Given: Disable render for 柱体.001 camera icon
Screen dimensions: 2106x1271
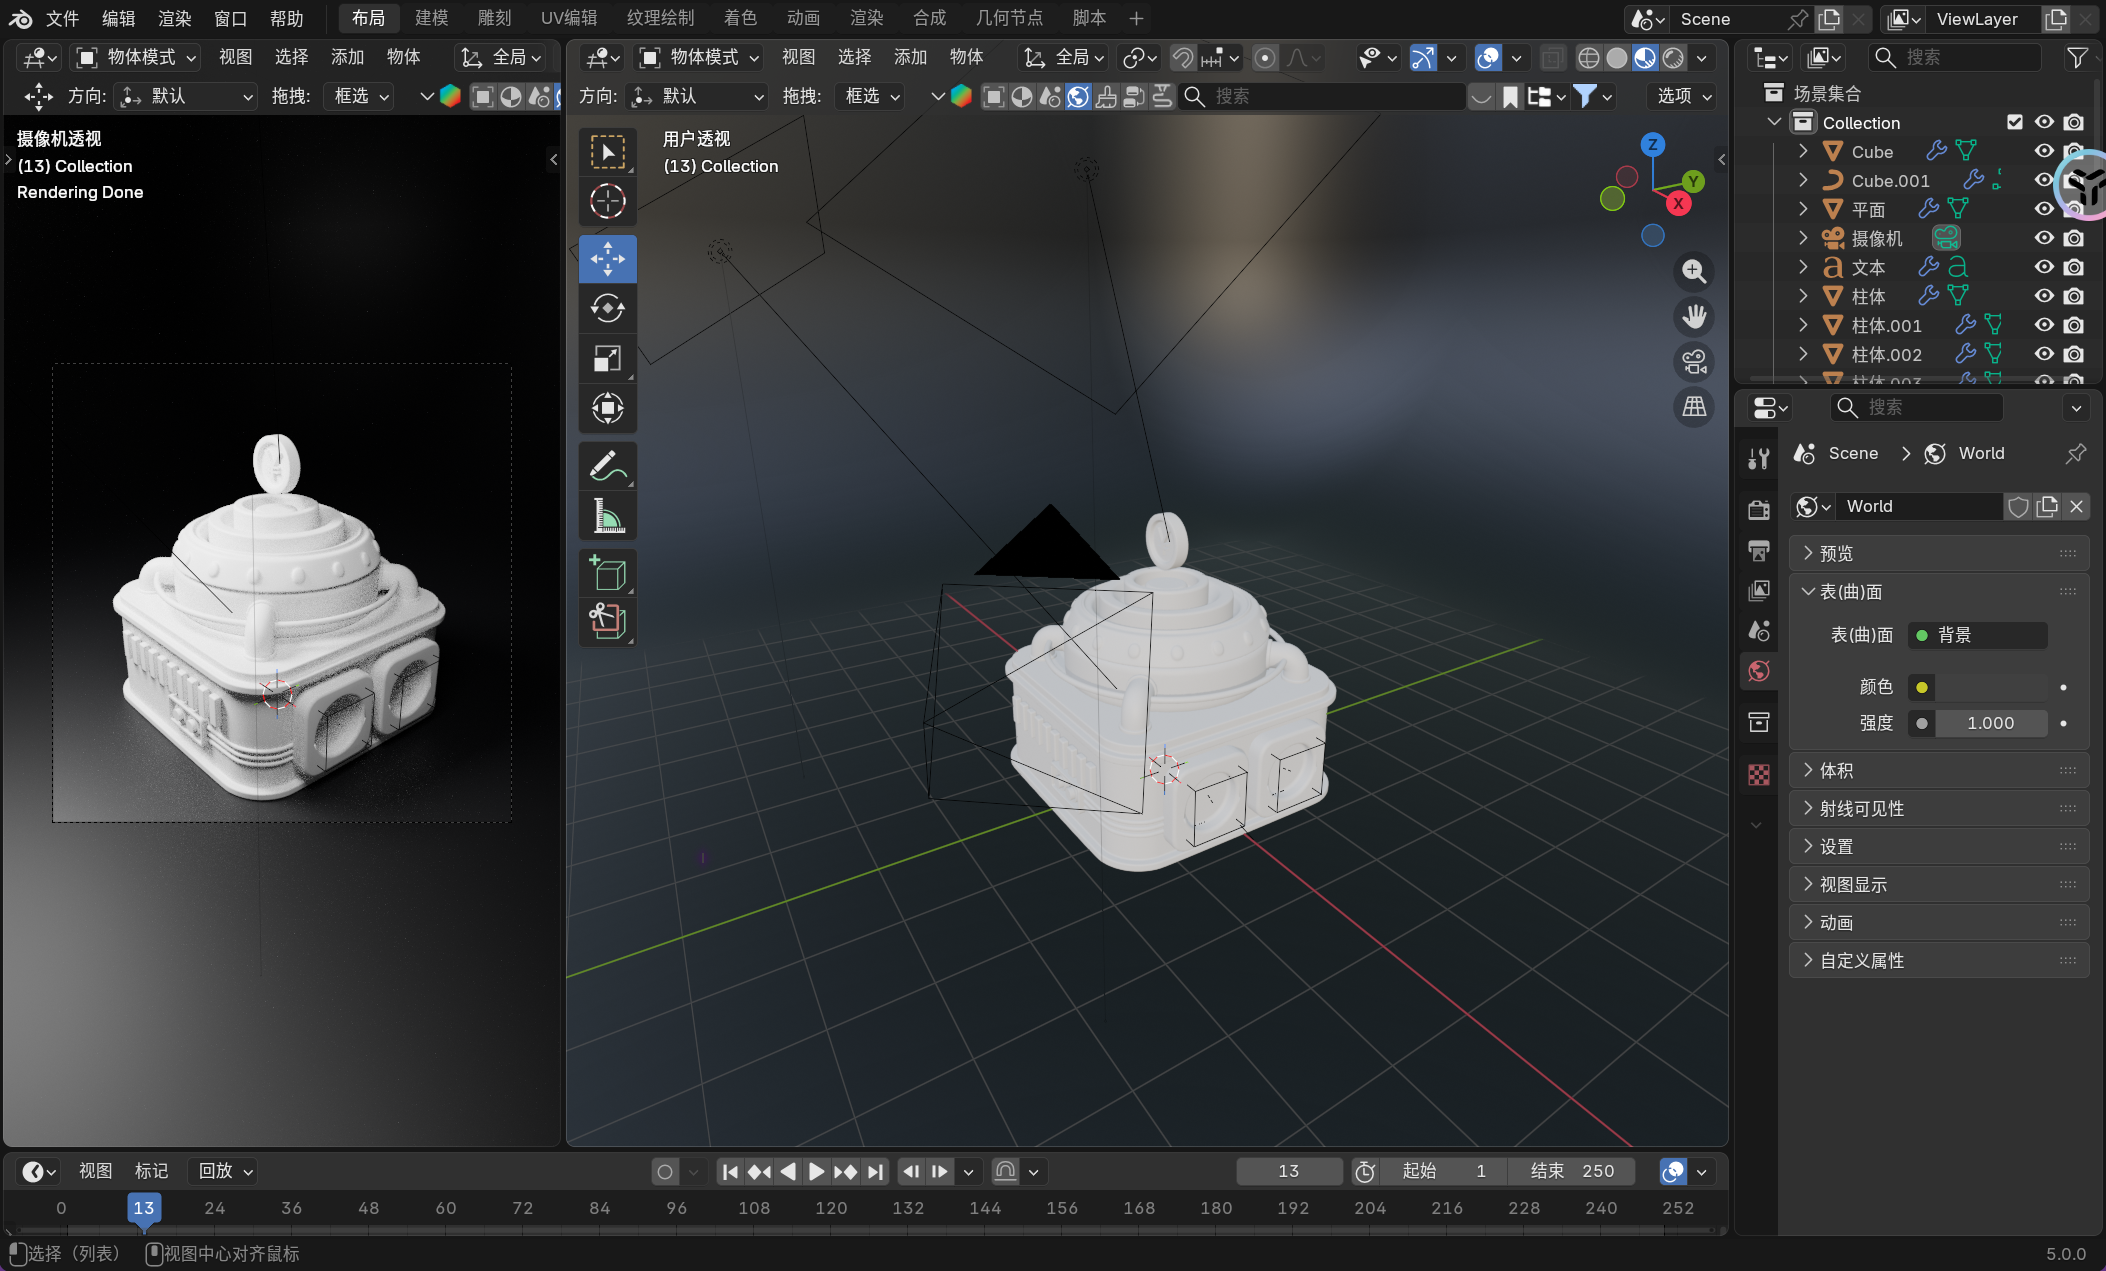Looking at the screenshot, I should coord(2074,325).
